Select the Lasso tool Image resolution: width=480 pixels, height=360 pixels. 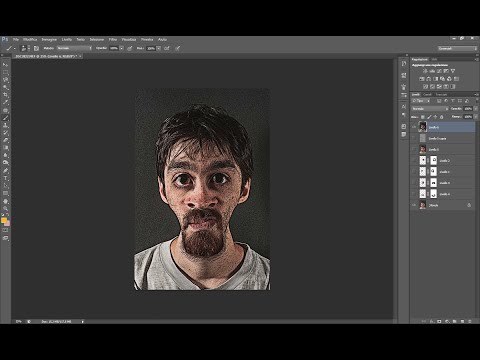tap(5, 80)
